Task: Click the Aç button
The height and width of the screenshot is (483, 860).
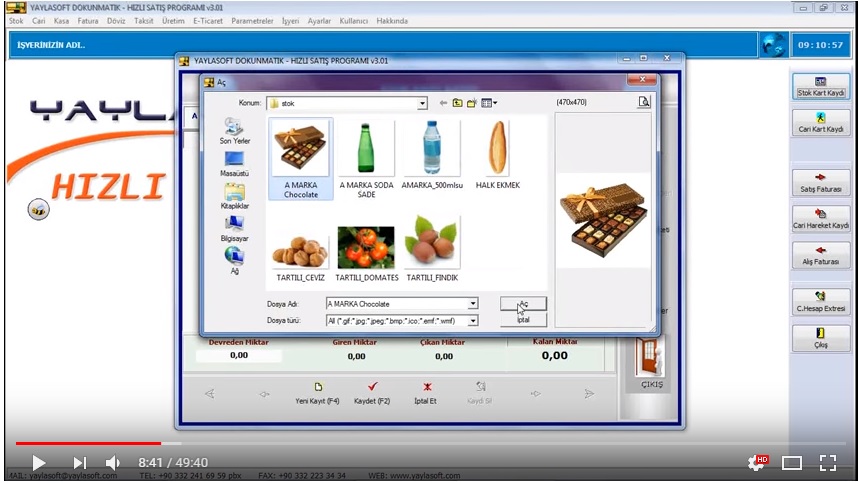Action: (523, 304)
